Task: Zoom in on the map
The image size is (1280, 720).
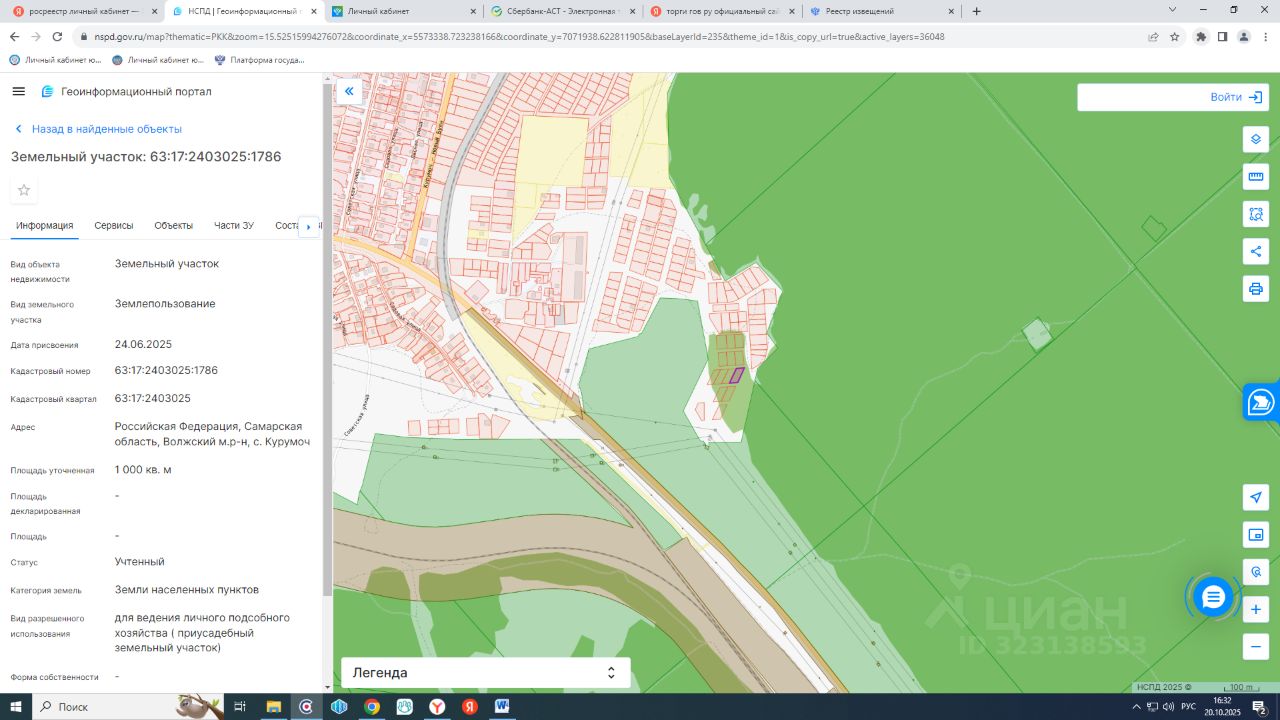Action: tap(1256, 609)
